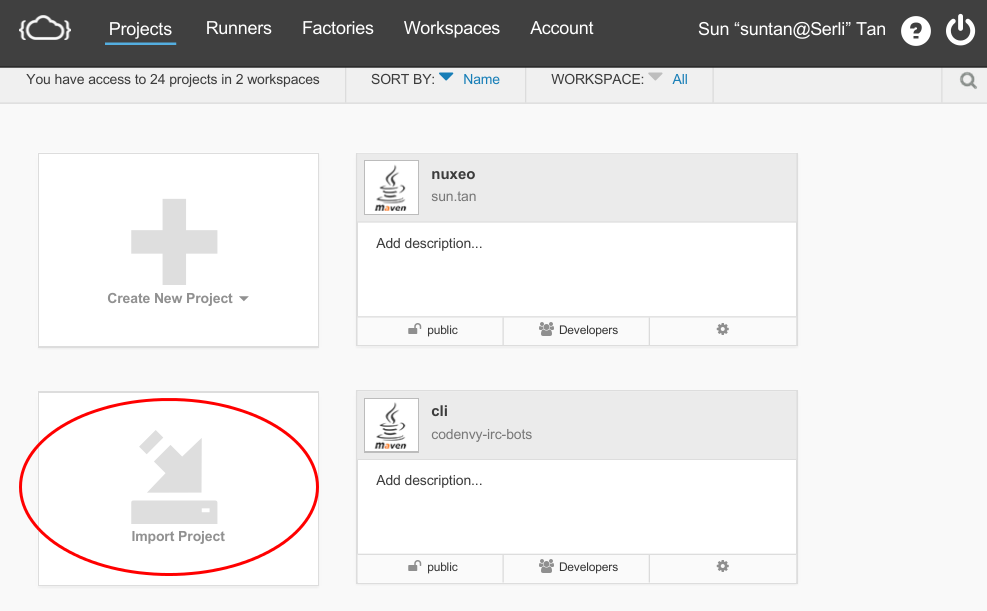Screen dimensions: 987x611
Task: Open the help question mark icon
Action: [915, 30]
